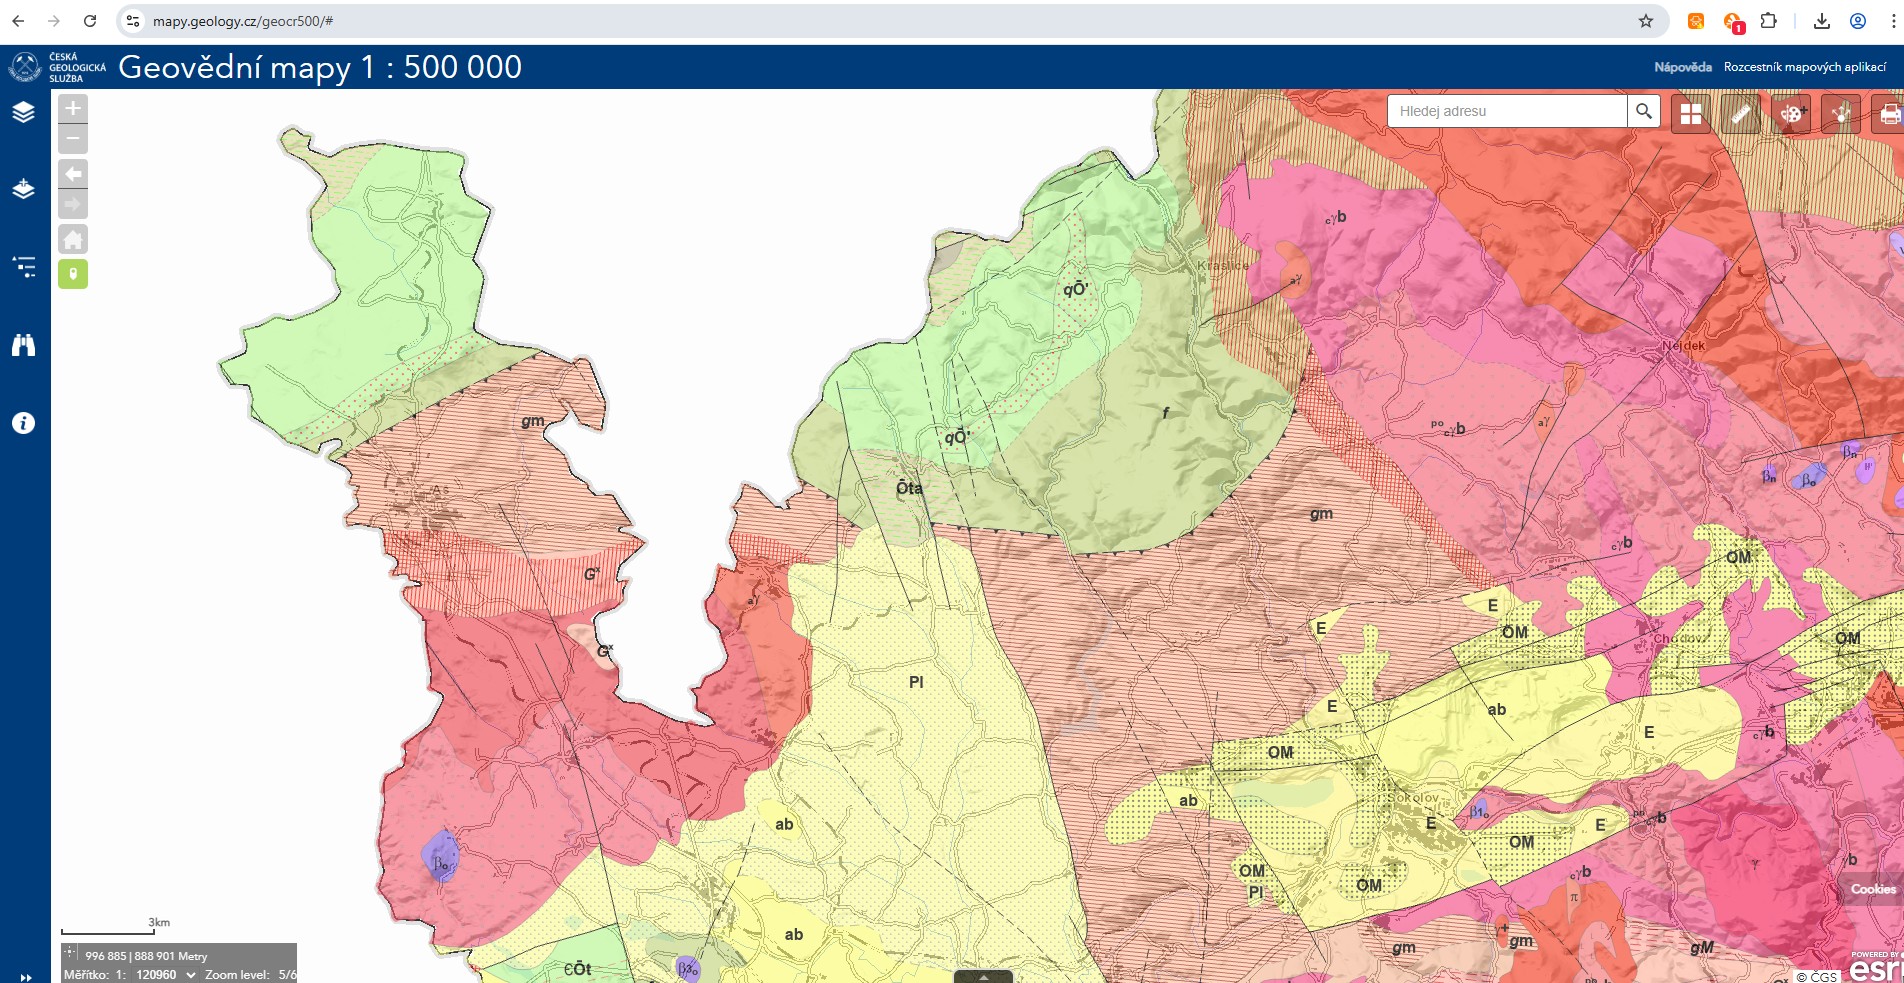Screen dimensions: 1904x983
Task: Activate the green my-location button
Action: pyautogui.click(x=73, y=274)
